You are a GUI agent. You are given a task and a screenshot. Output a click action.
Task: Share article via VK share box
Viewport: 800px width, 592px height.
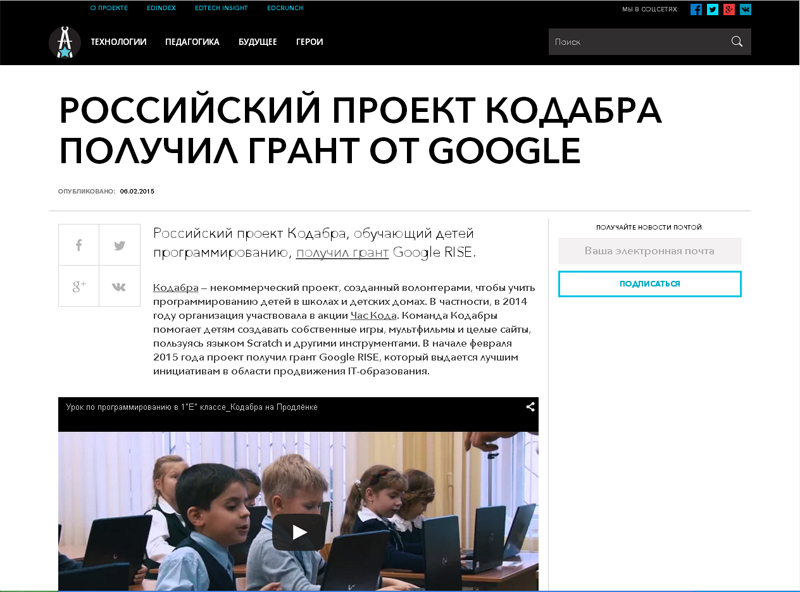click(x=120, y=286)
